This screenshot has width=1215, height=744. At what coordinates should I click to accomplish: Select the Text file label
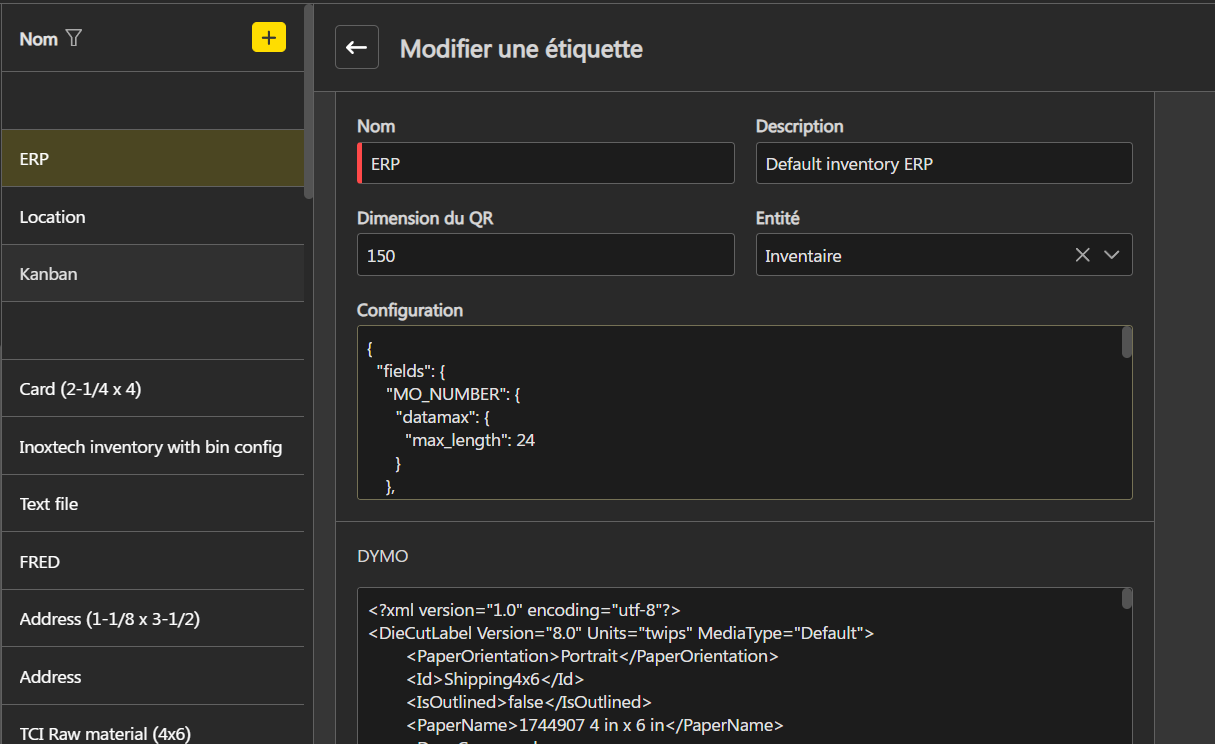click(x=152, y=504)
